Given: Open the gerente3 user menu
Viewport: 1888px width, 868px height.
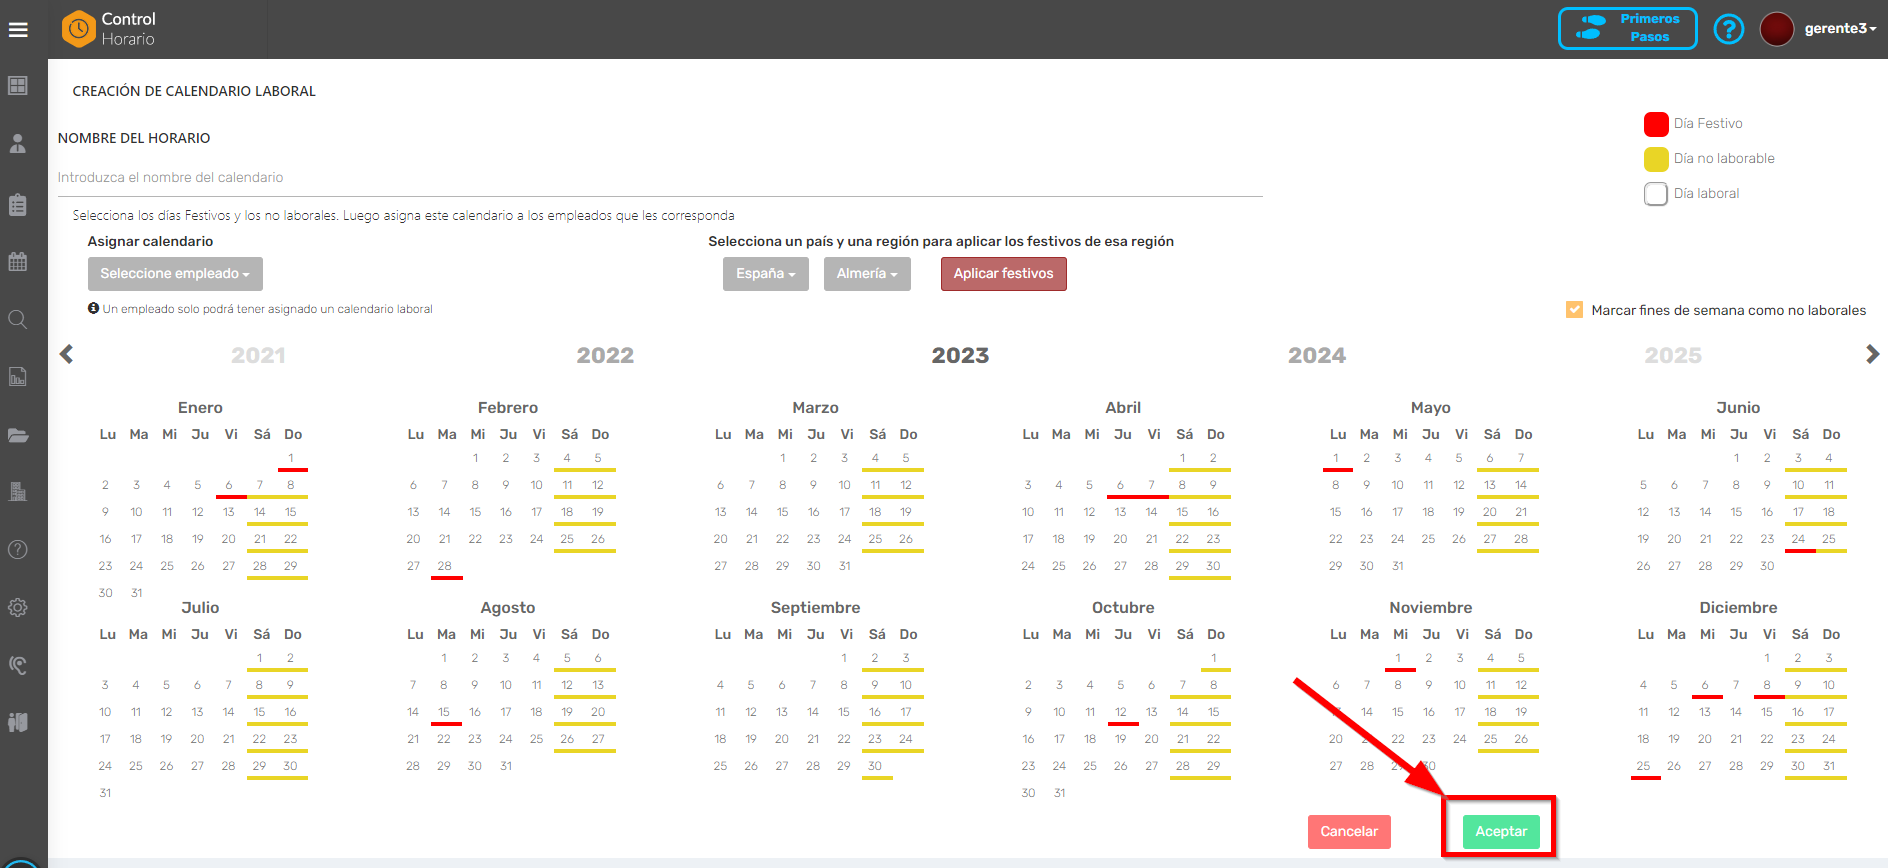Looking at the screenshot, I should click(1840, 29).
